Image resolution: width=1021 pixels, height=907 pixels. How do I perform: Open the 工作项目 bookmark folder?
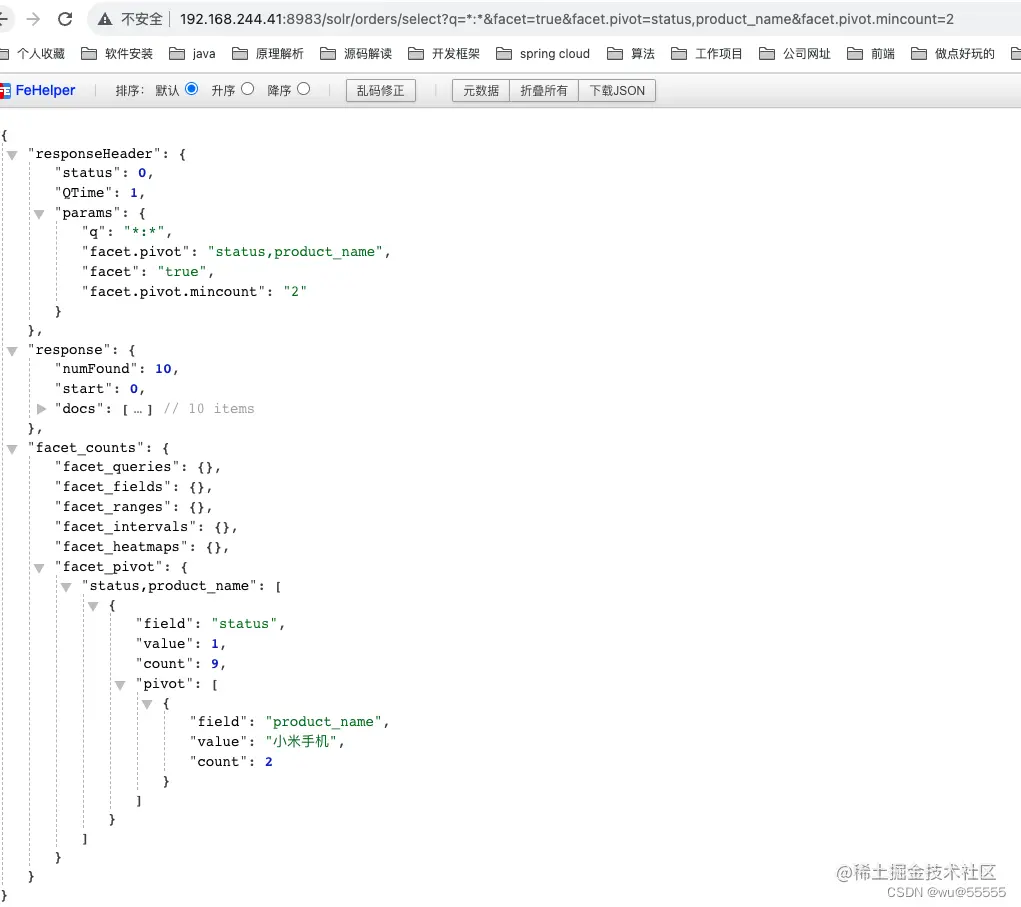click(x=706, y=53)
